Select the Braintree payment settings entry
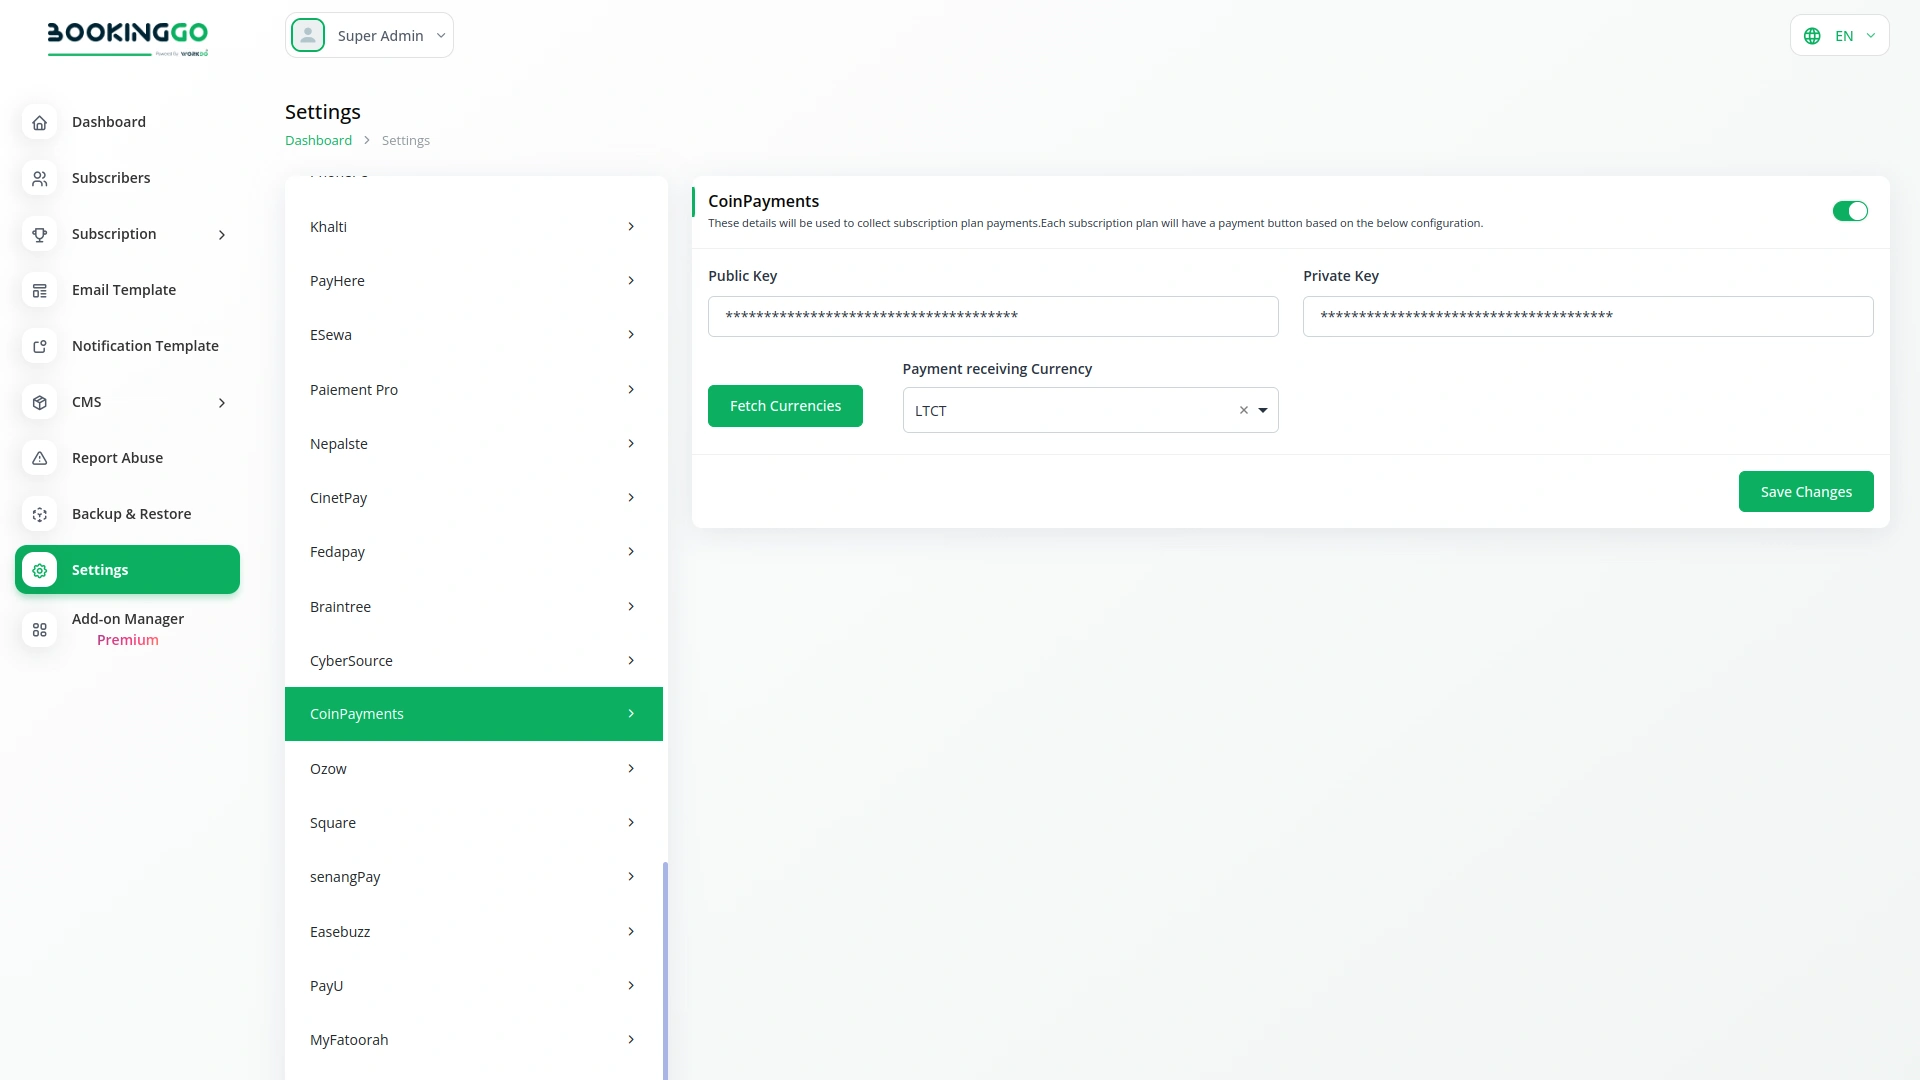Image resolution: width=1920 pixels, height=1080 pixels. point(473,606)
